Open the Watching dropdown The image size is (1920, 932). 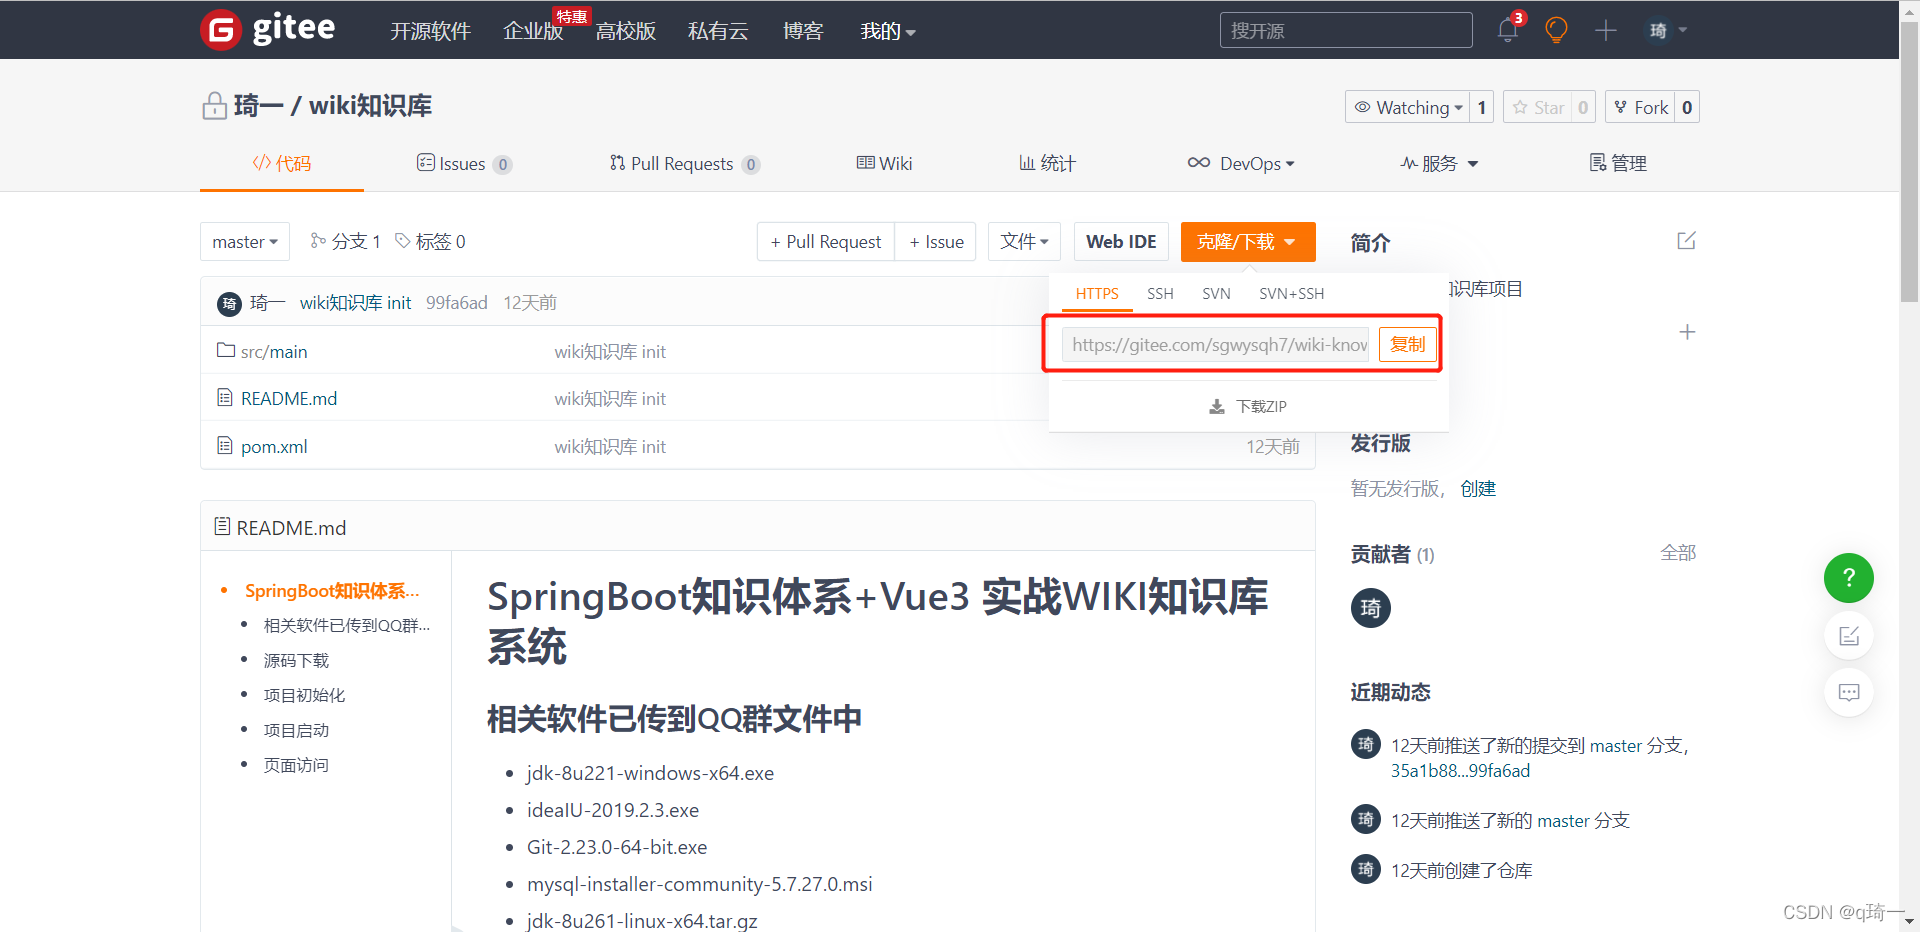(1408, 107)
